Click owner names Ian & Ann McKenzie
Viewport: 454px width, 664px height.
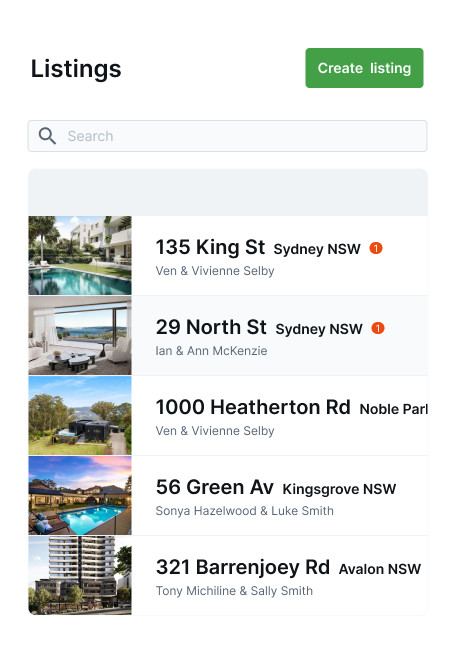click(211, 351)
